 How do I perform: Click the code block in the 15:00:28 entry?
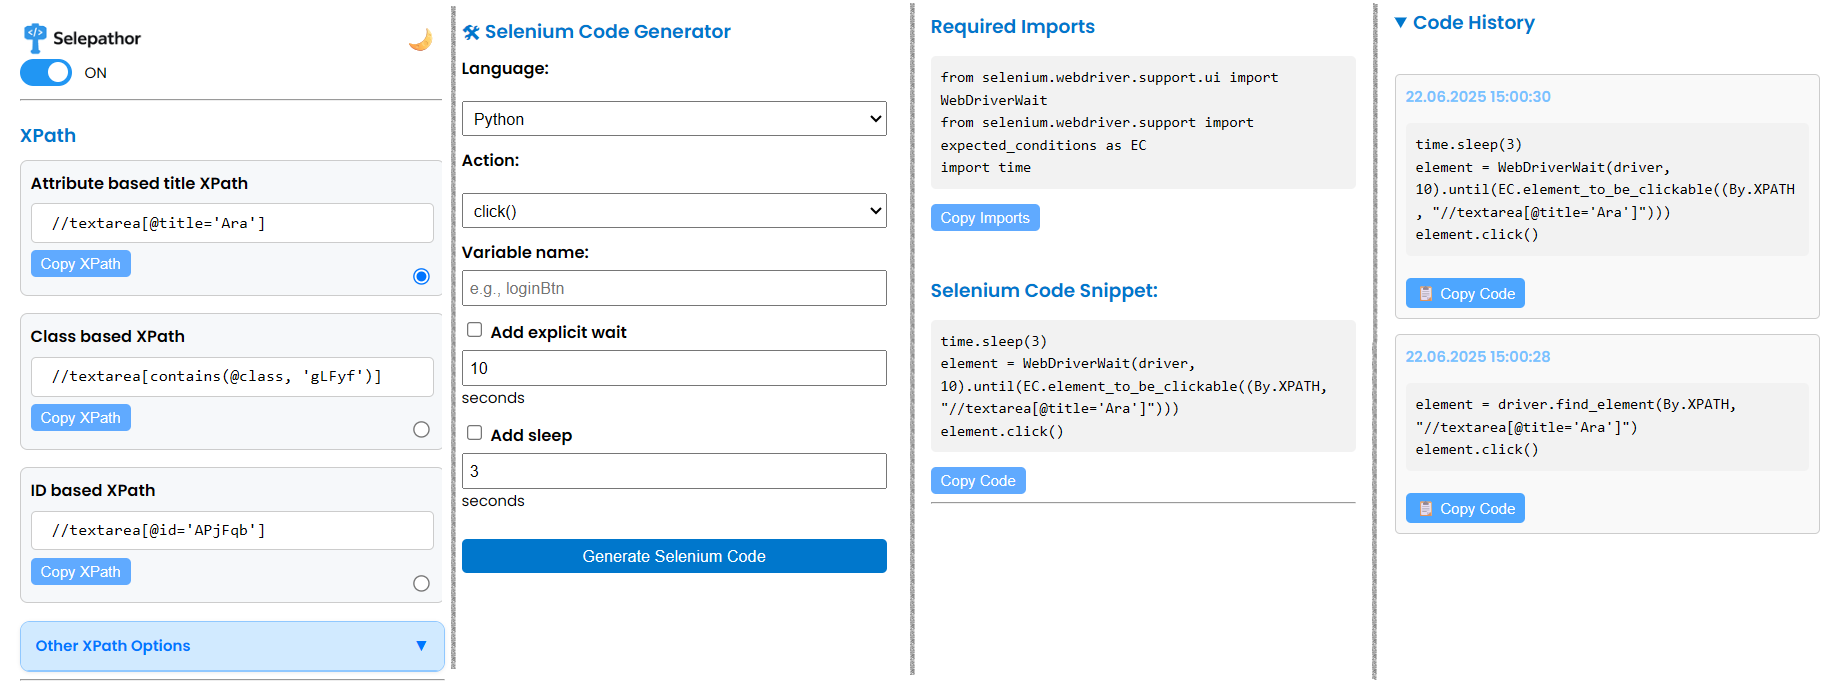tap(1607, 427)
